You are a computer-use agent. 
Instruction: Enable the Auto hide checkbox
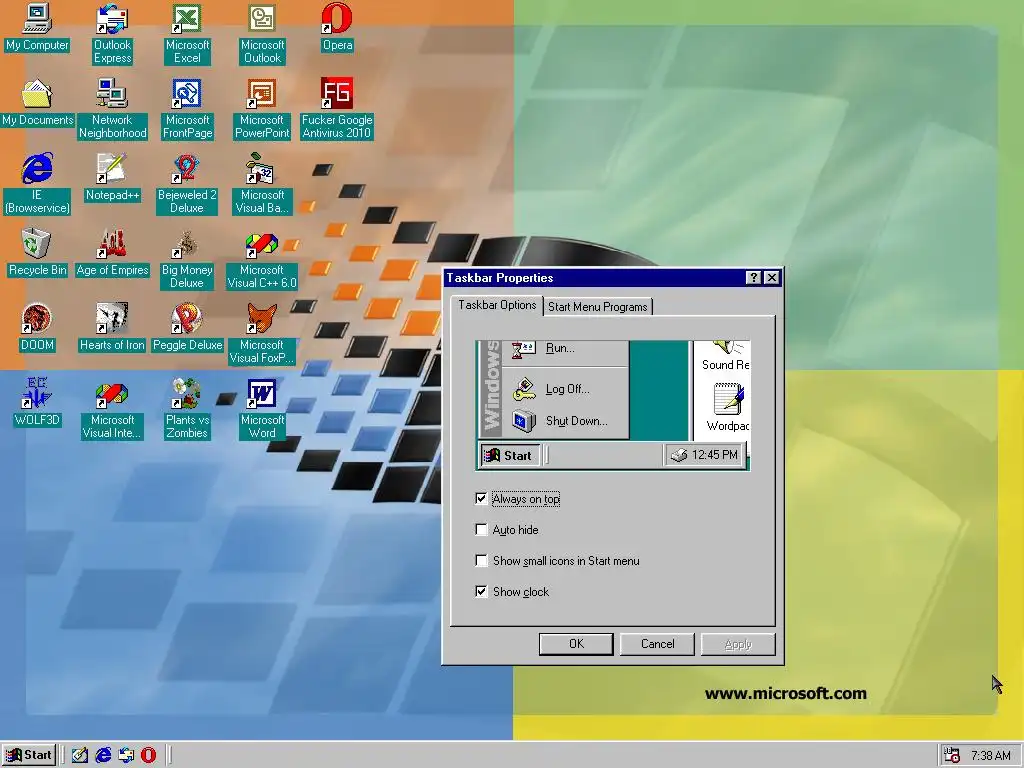coord(481,530)
